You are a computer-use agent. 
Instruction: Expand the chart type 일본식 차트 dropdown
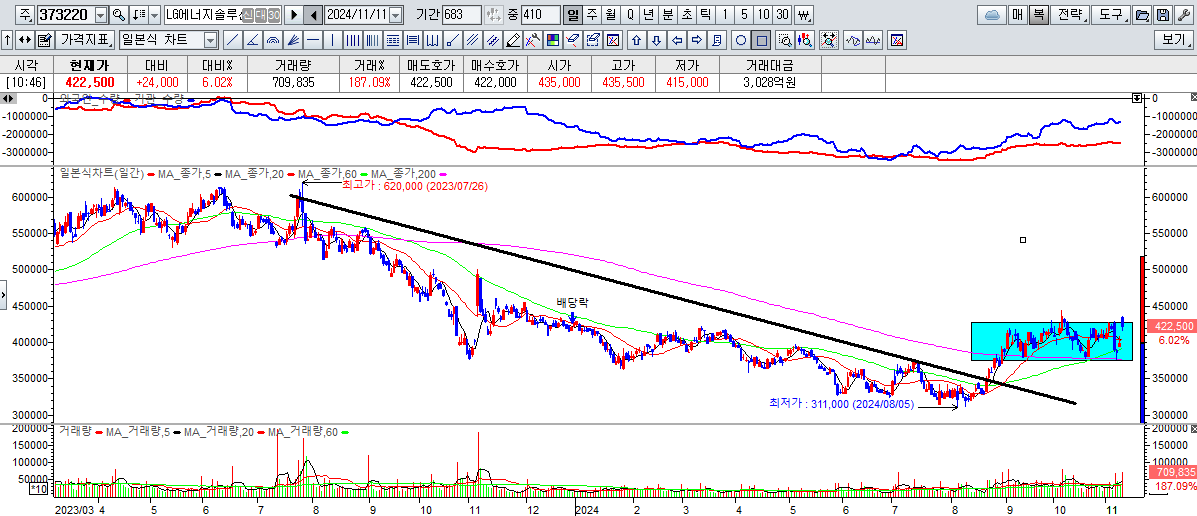(210, 40)
